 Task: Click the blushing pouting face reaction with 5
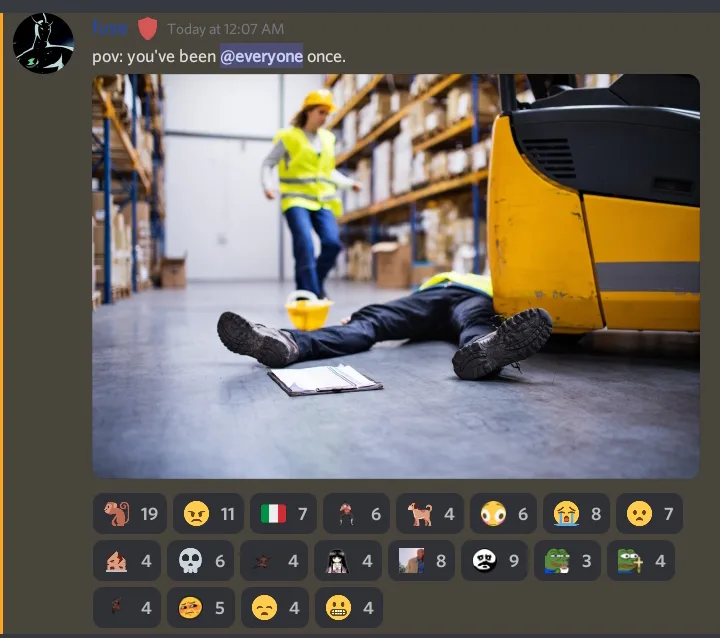(x=201, y=607)
